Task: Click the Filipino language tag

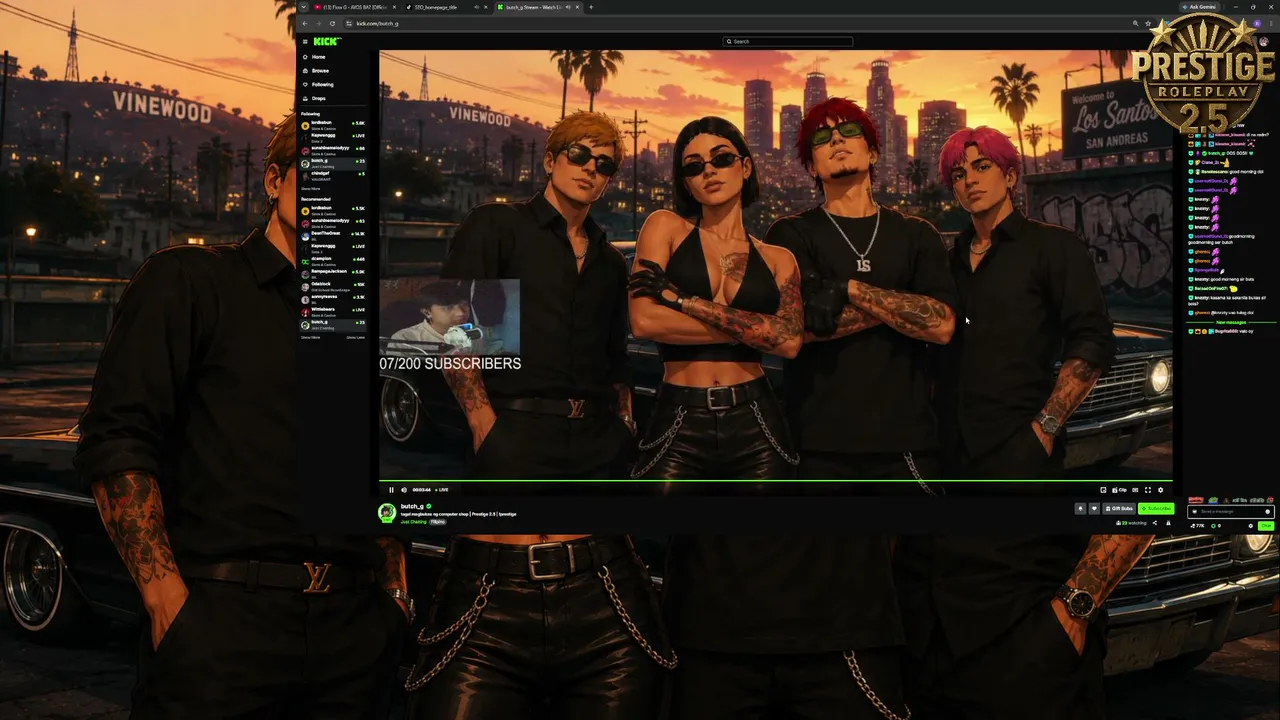Action: point(438,522)
